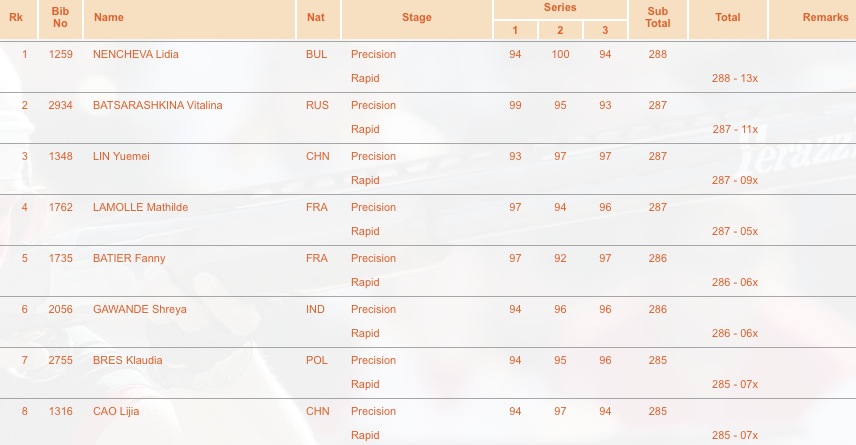Select BATIER Fanny in results
Image resolution: width=856 pixels, height=445 pixels.
click(x=129, y=258)
